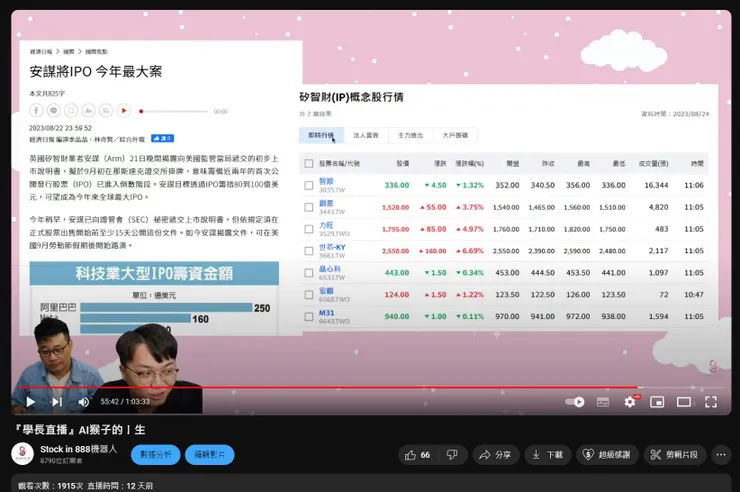
Task: Like the video showing 66 likes
Action: (417, 455)
